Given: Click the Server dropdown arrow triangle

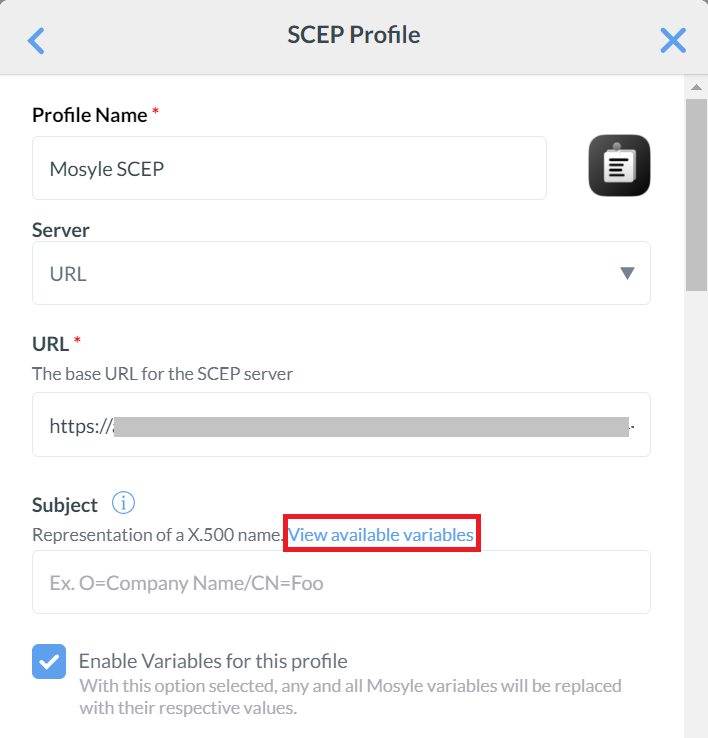Looking at the screenshot, I should click(x=627, y=273).
